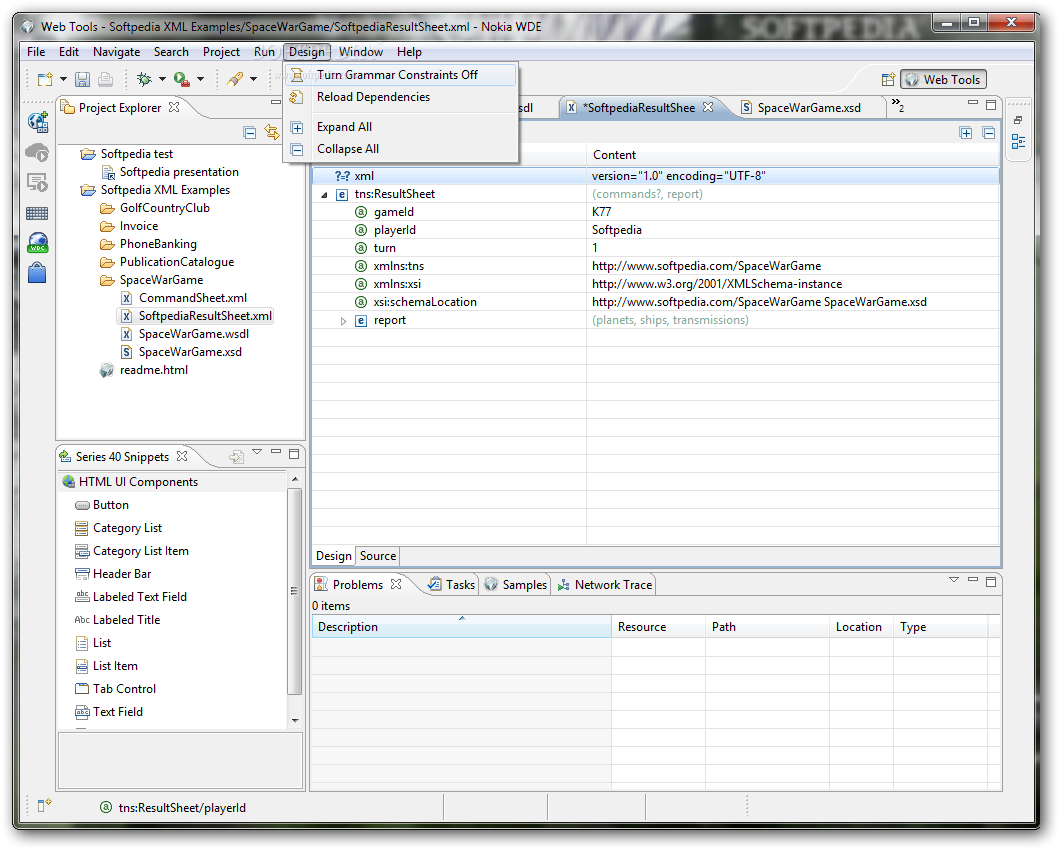Click Collapse All icon in XML editor

[989, 133]
